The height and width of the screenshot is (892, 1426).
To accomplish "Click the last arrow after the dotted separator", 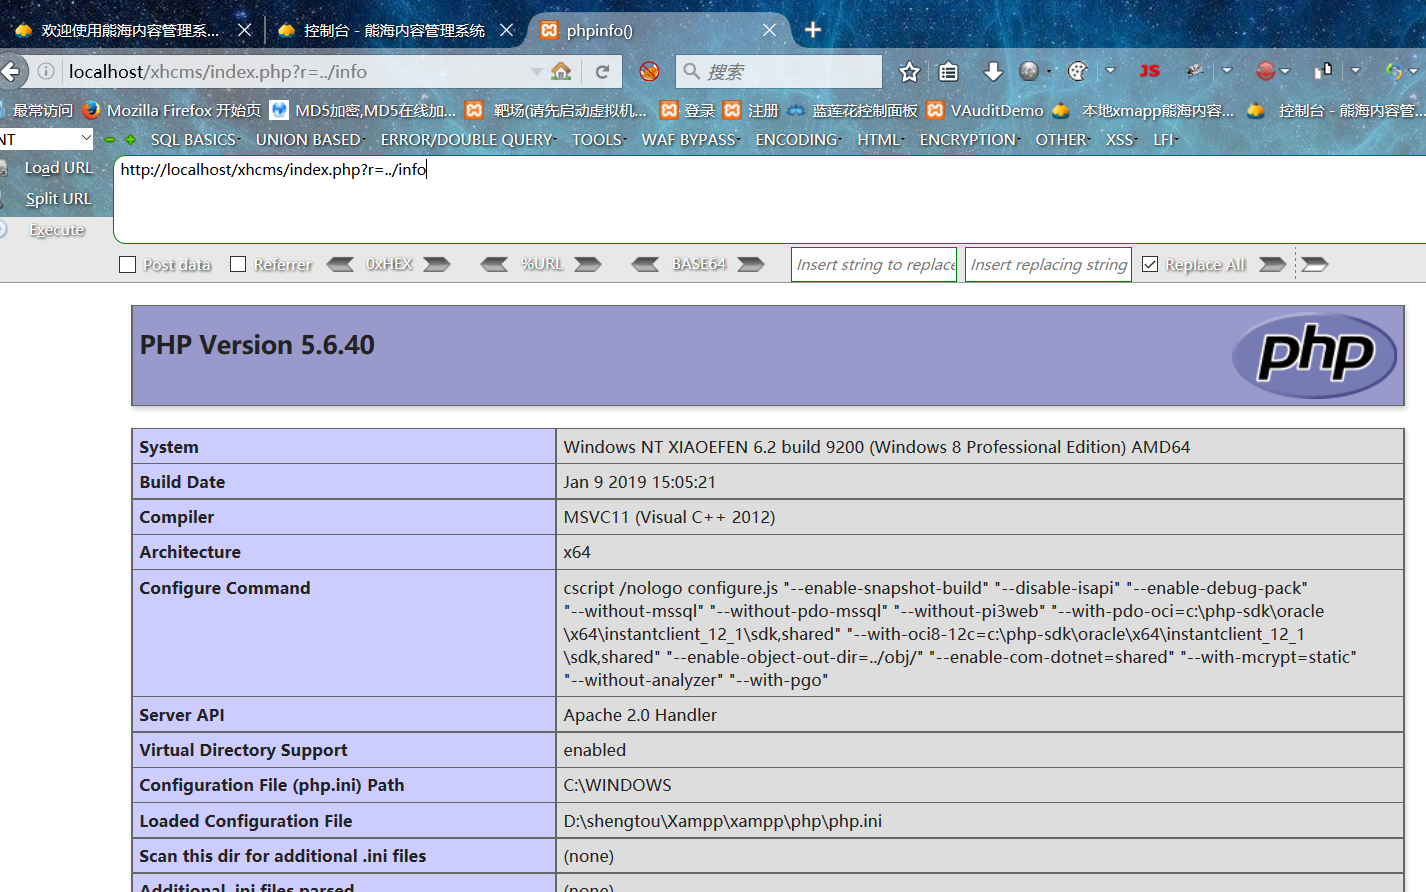I will click(x=1315, y=264).
